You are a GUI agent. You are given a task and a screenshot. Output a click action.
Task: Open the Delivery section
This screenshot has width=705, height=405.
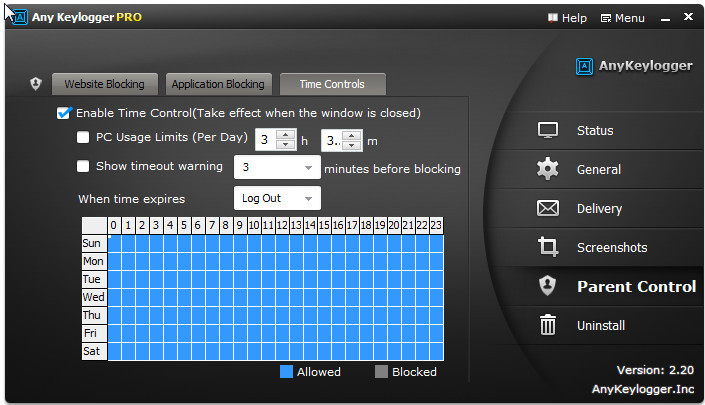(598, 208)
